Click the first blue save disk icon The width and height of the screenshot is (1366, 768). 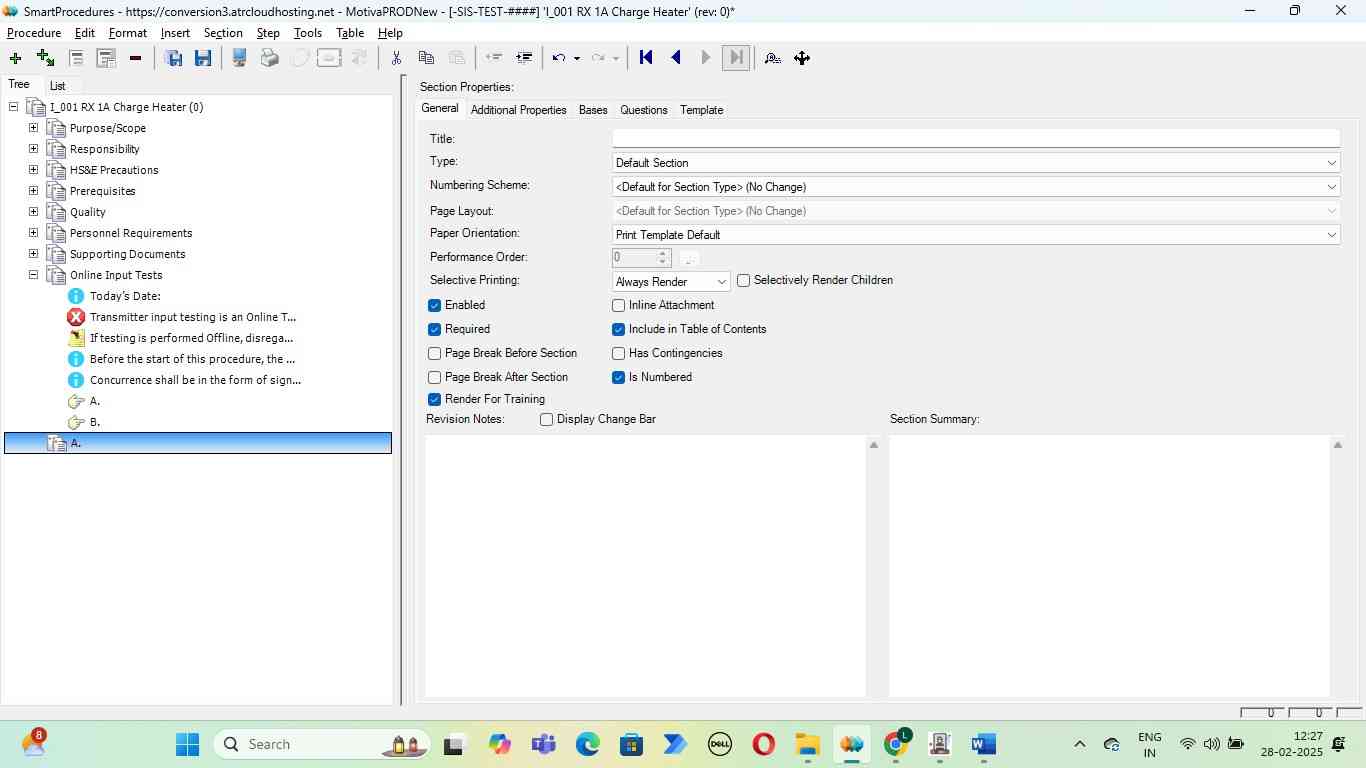click(173, 58)
